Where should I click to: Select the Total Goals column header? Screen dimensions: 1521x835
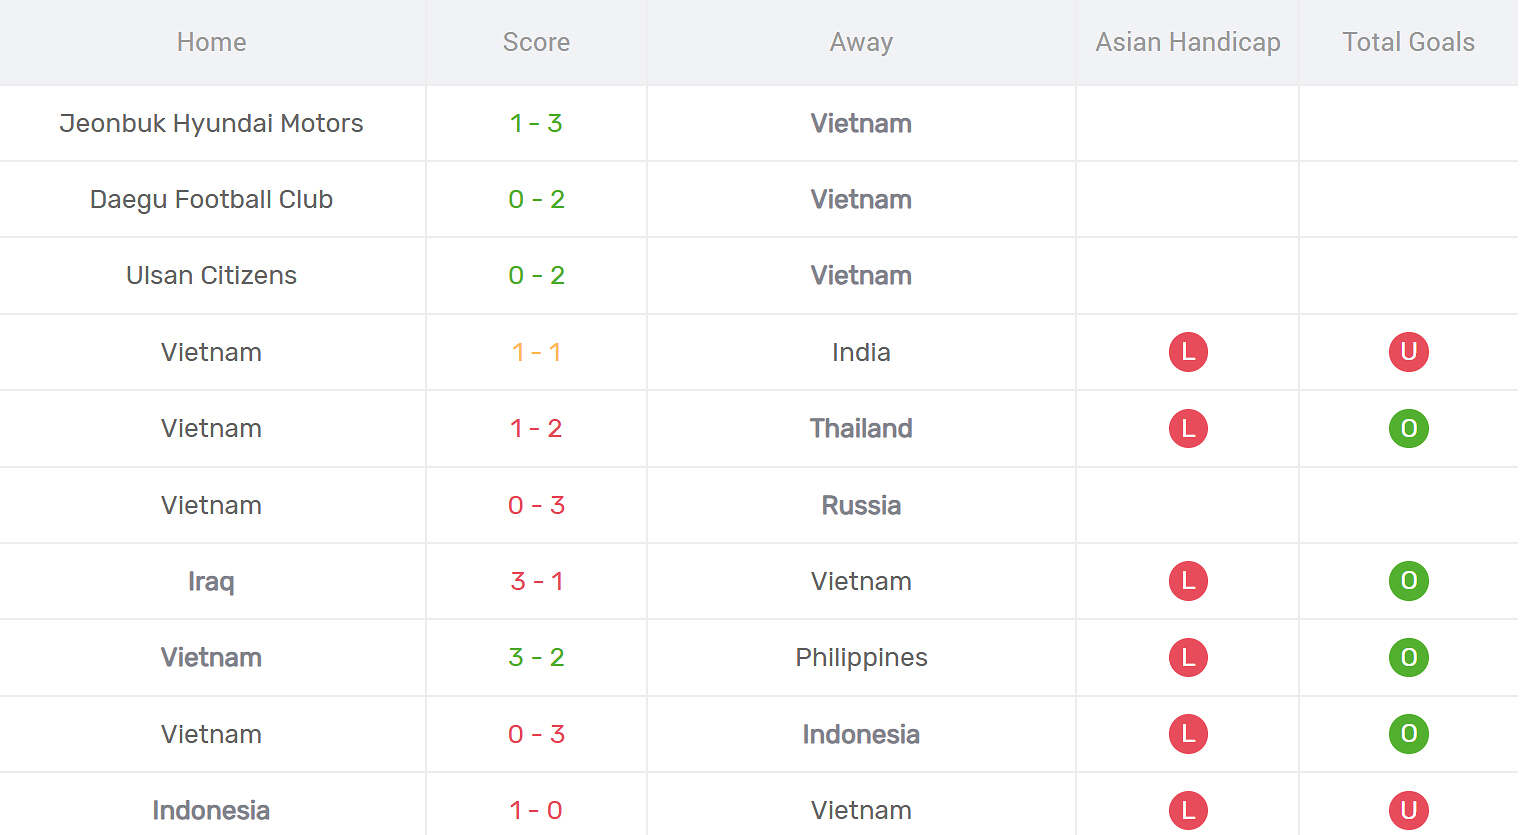click(1408, 42)
